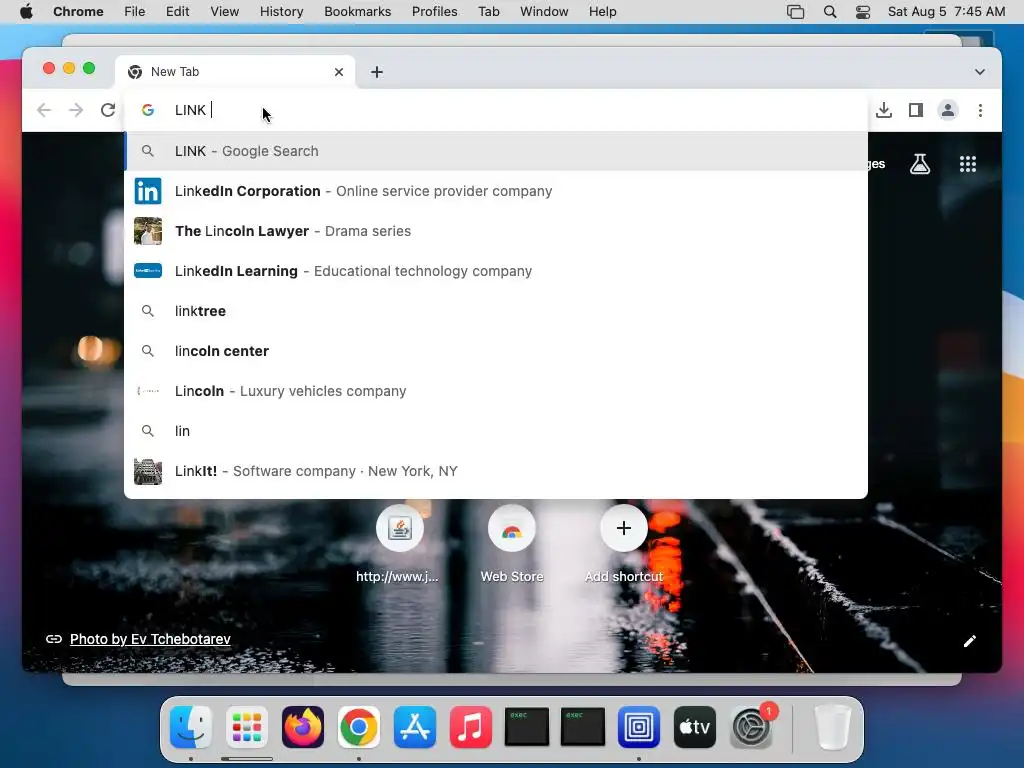This screenshot has height=768, width=1024.
Task: Open the History menu
Action: (281, 12)
